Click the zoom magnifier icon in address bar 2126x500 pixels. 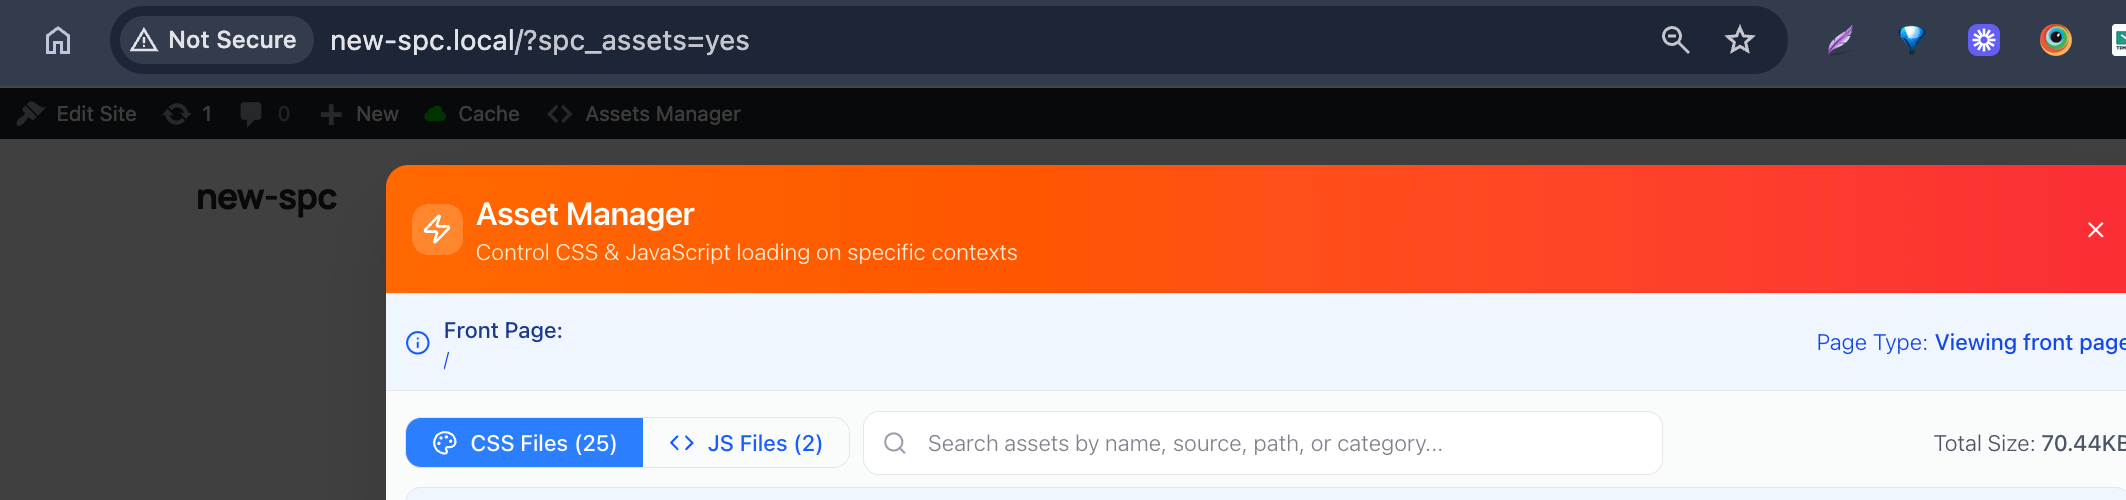pos(1675,40)
